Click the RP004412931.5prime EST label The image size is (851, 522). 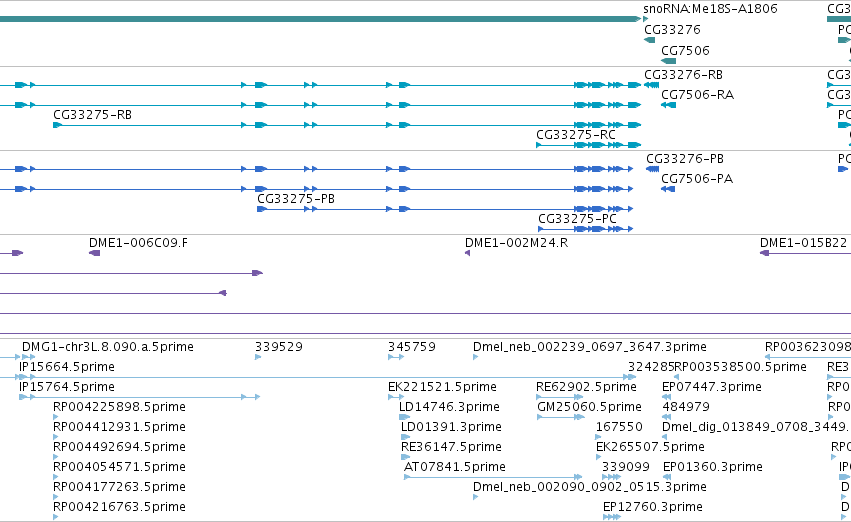(x=119, y=428)
